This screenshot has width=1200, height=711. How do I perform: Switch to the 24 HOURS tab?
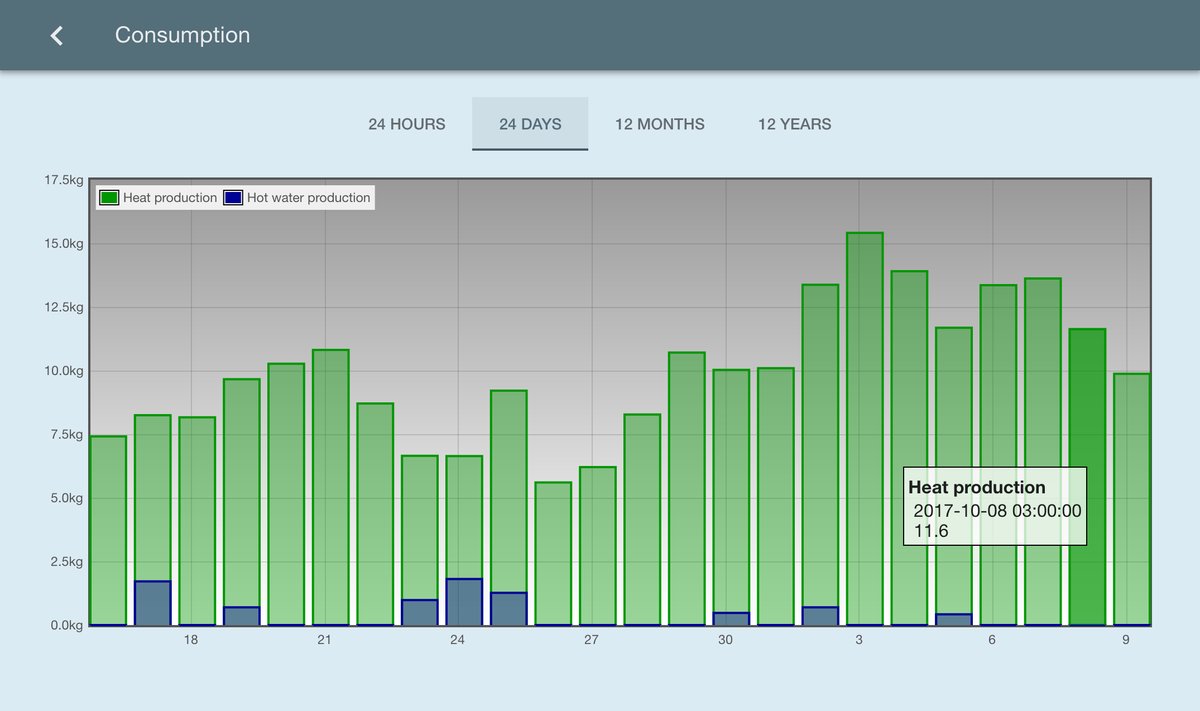tap(406, 124)
